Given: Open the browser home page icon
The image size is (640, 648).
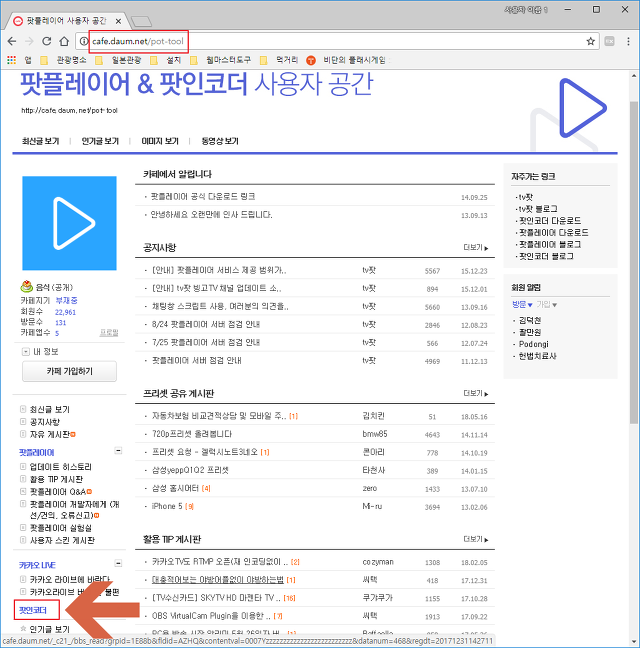Looking at the screenshot, I should coord(64,41).
